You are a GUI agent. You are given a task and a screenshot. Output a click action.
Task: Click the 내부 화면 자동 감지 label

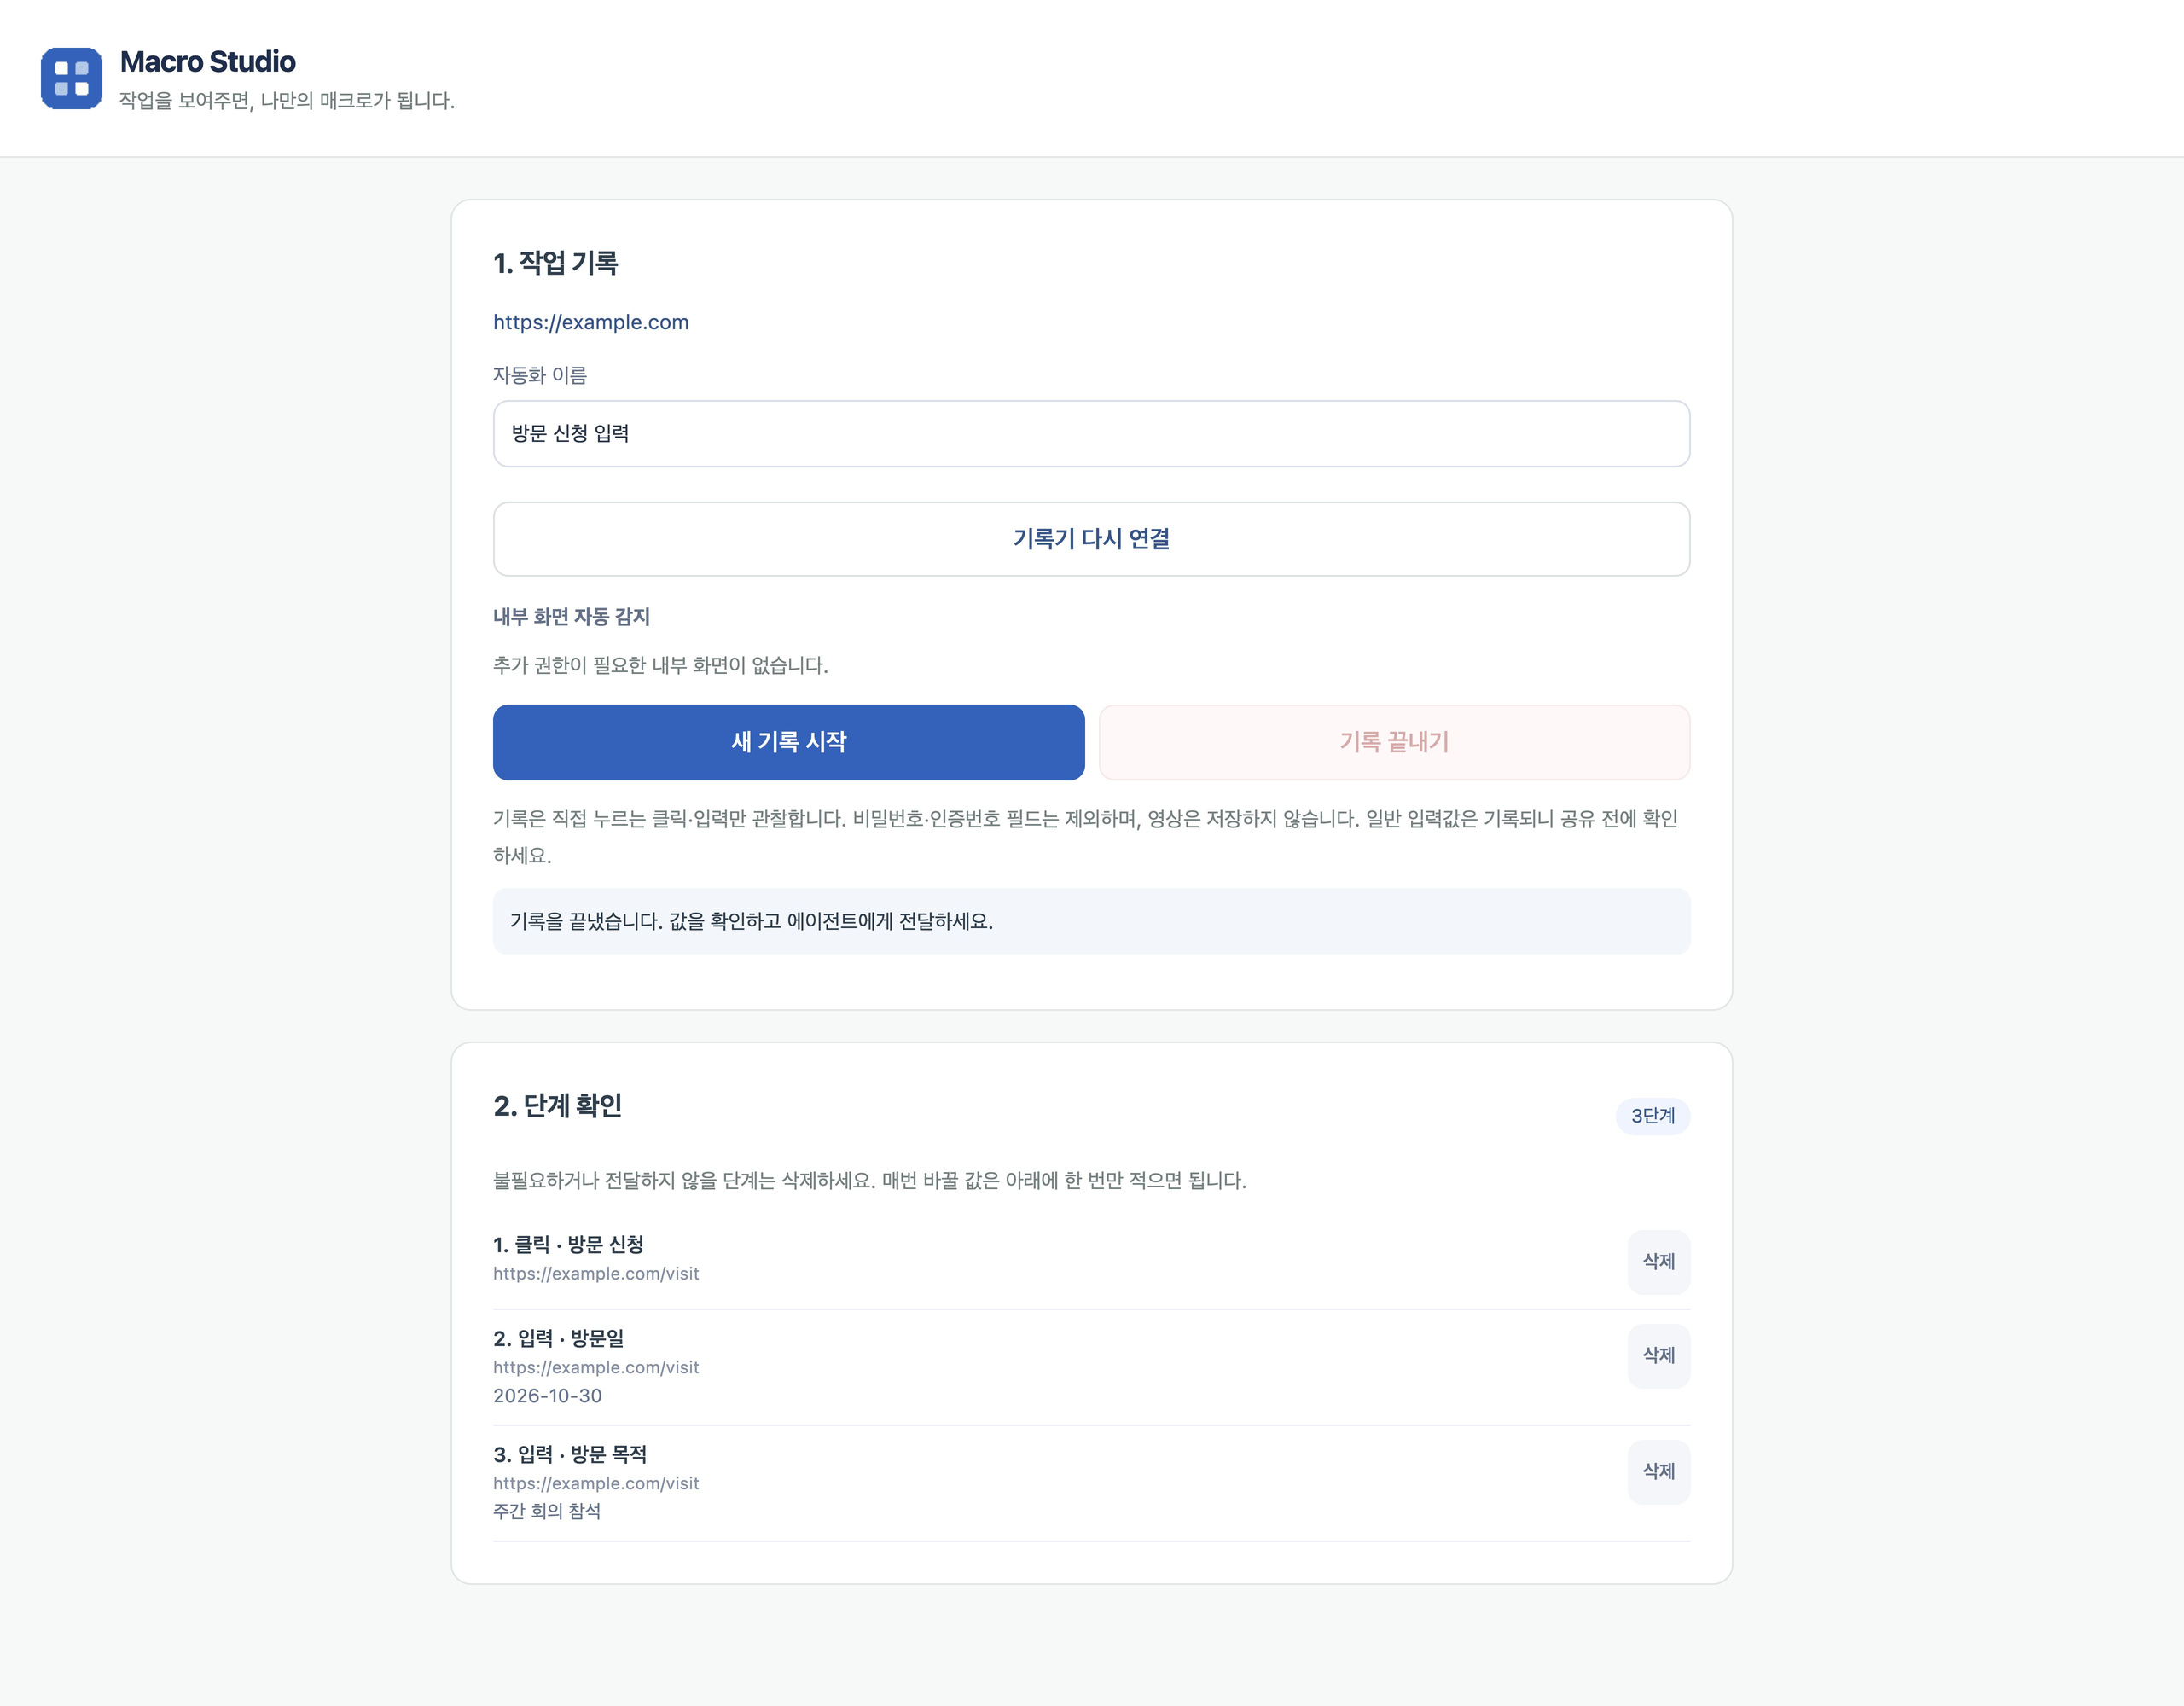click(x=571, y=617)
